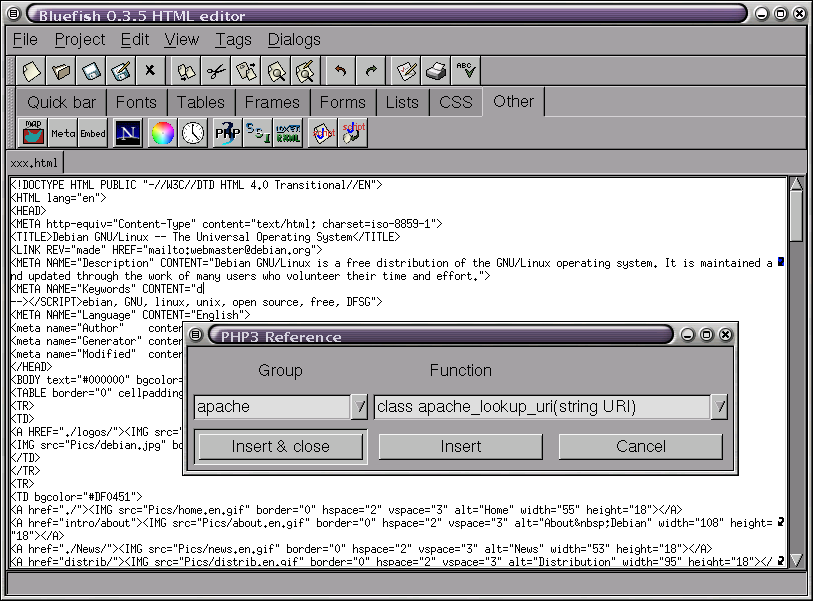The image size is (813, 601).
Task: Click the first script icon with the document
Action: [323, 133]
